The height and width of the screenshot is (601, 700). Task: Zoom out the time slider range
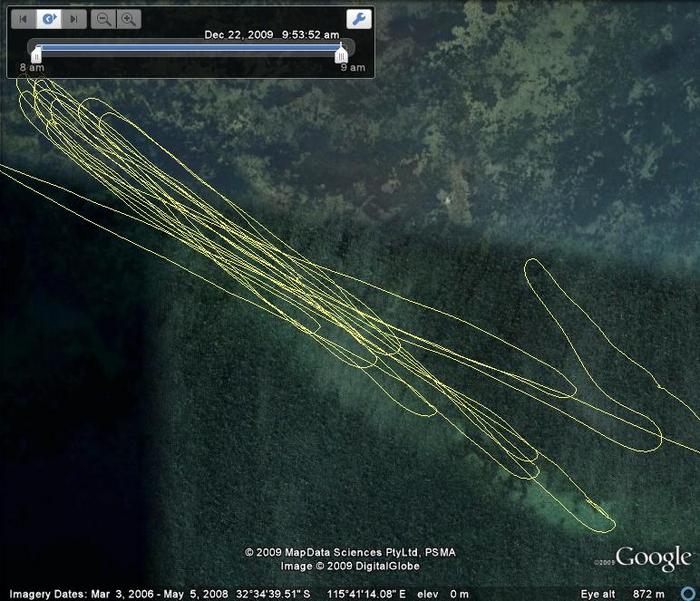click(x=104, y=19)
